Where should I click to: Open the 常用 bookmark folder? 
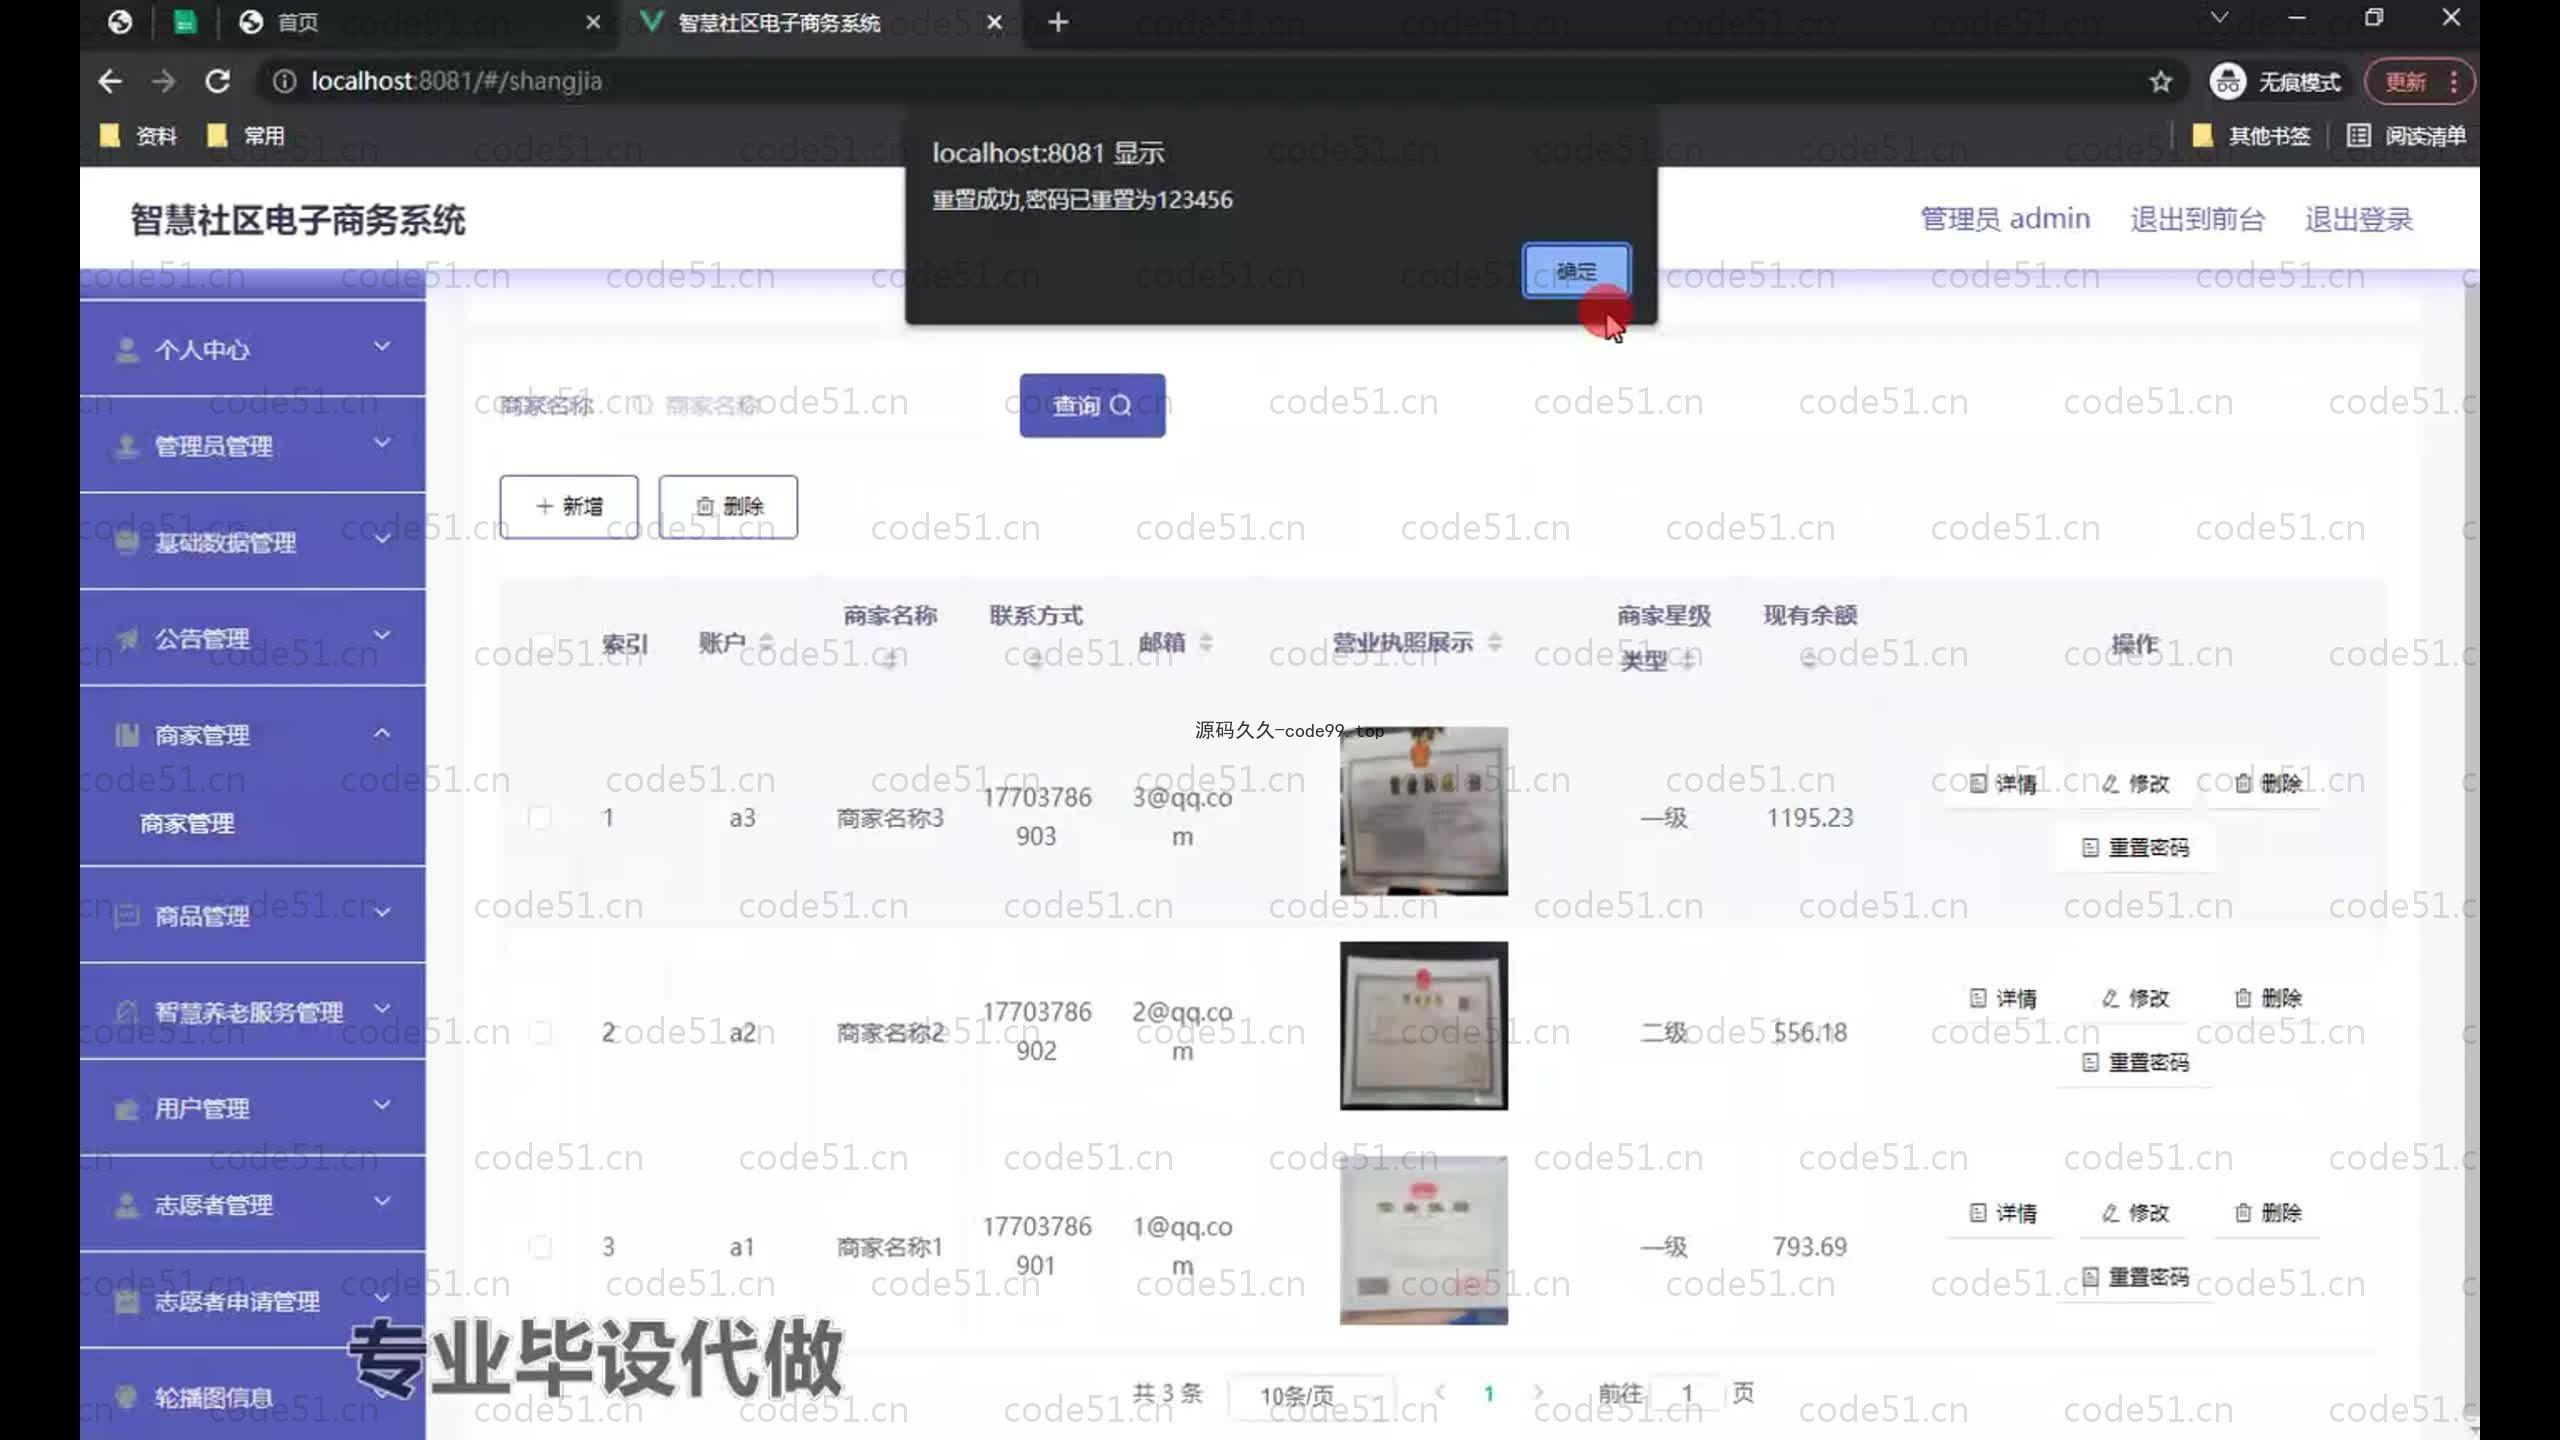246,136
